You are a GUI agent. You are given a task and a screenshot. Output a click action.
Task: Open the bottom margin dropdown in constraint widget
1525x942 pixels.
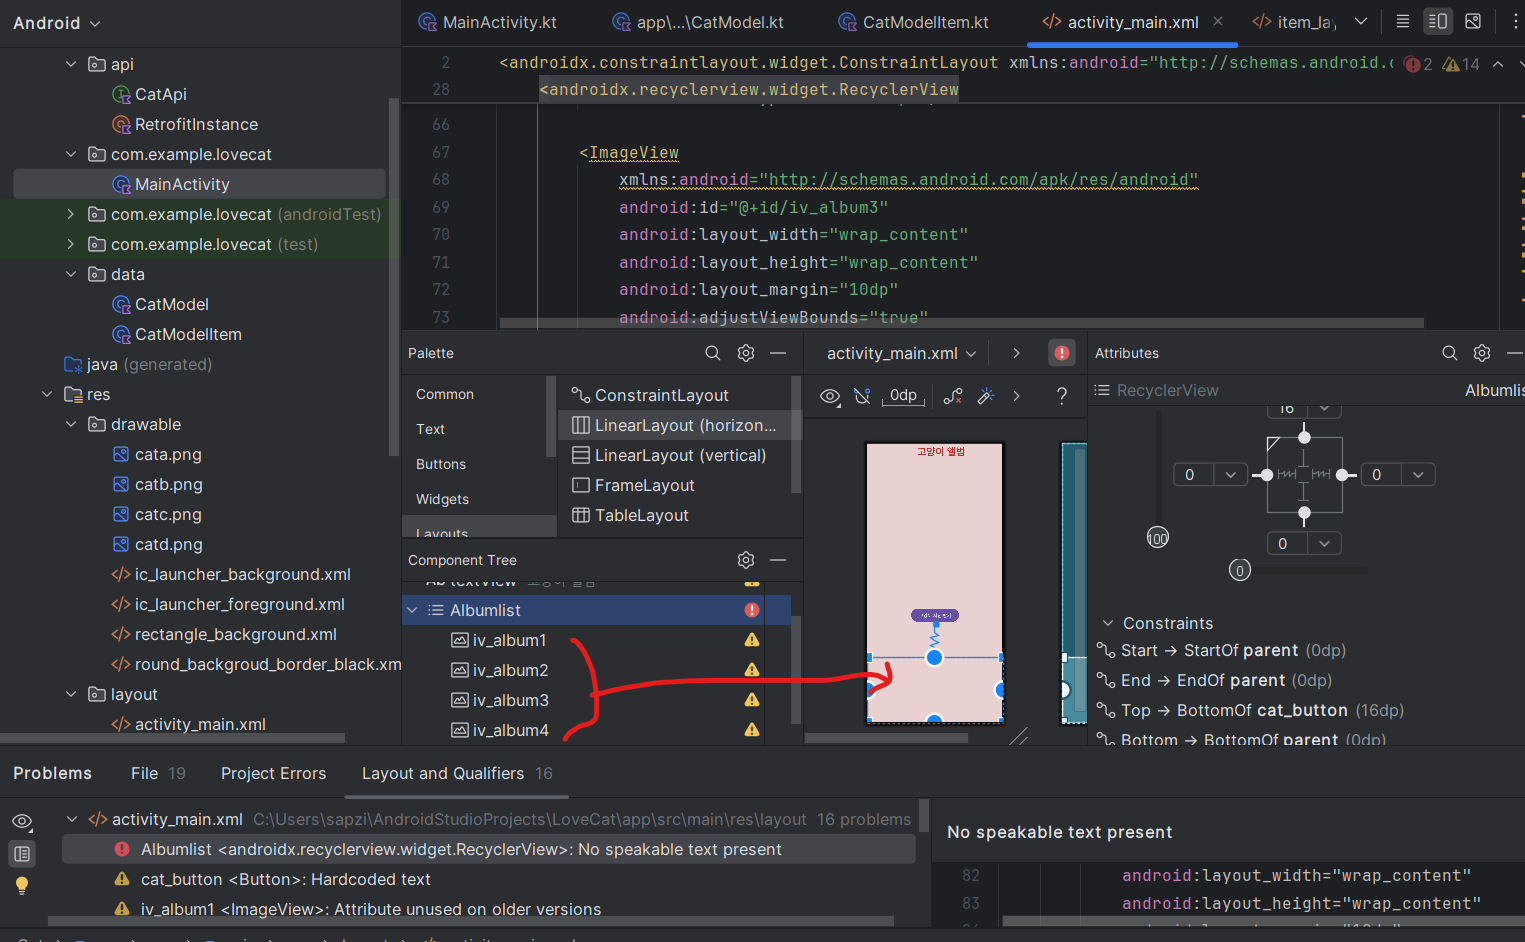click(1324, 544)
